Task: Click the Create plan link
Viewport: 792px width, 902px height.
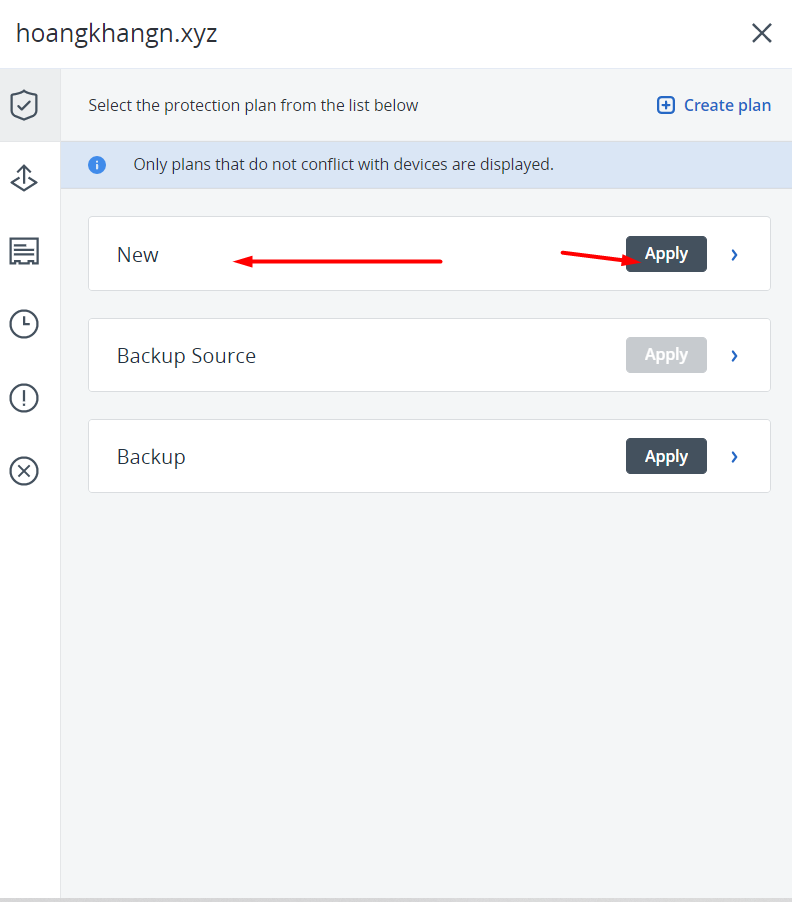Action: 727,105
